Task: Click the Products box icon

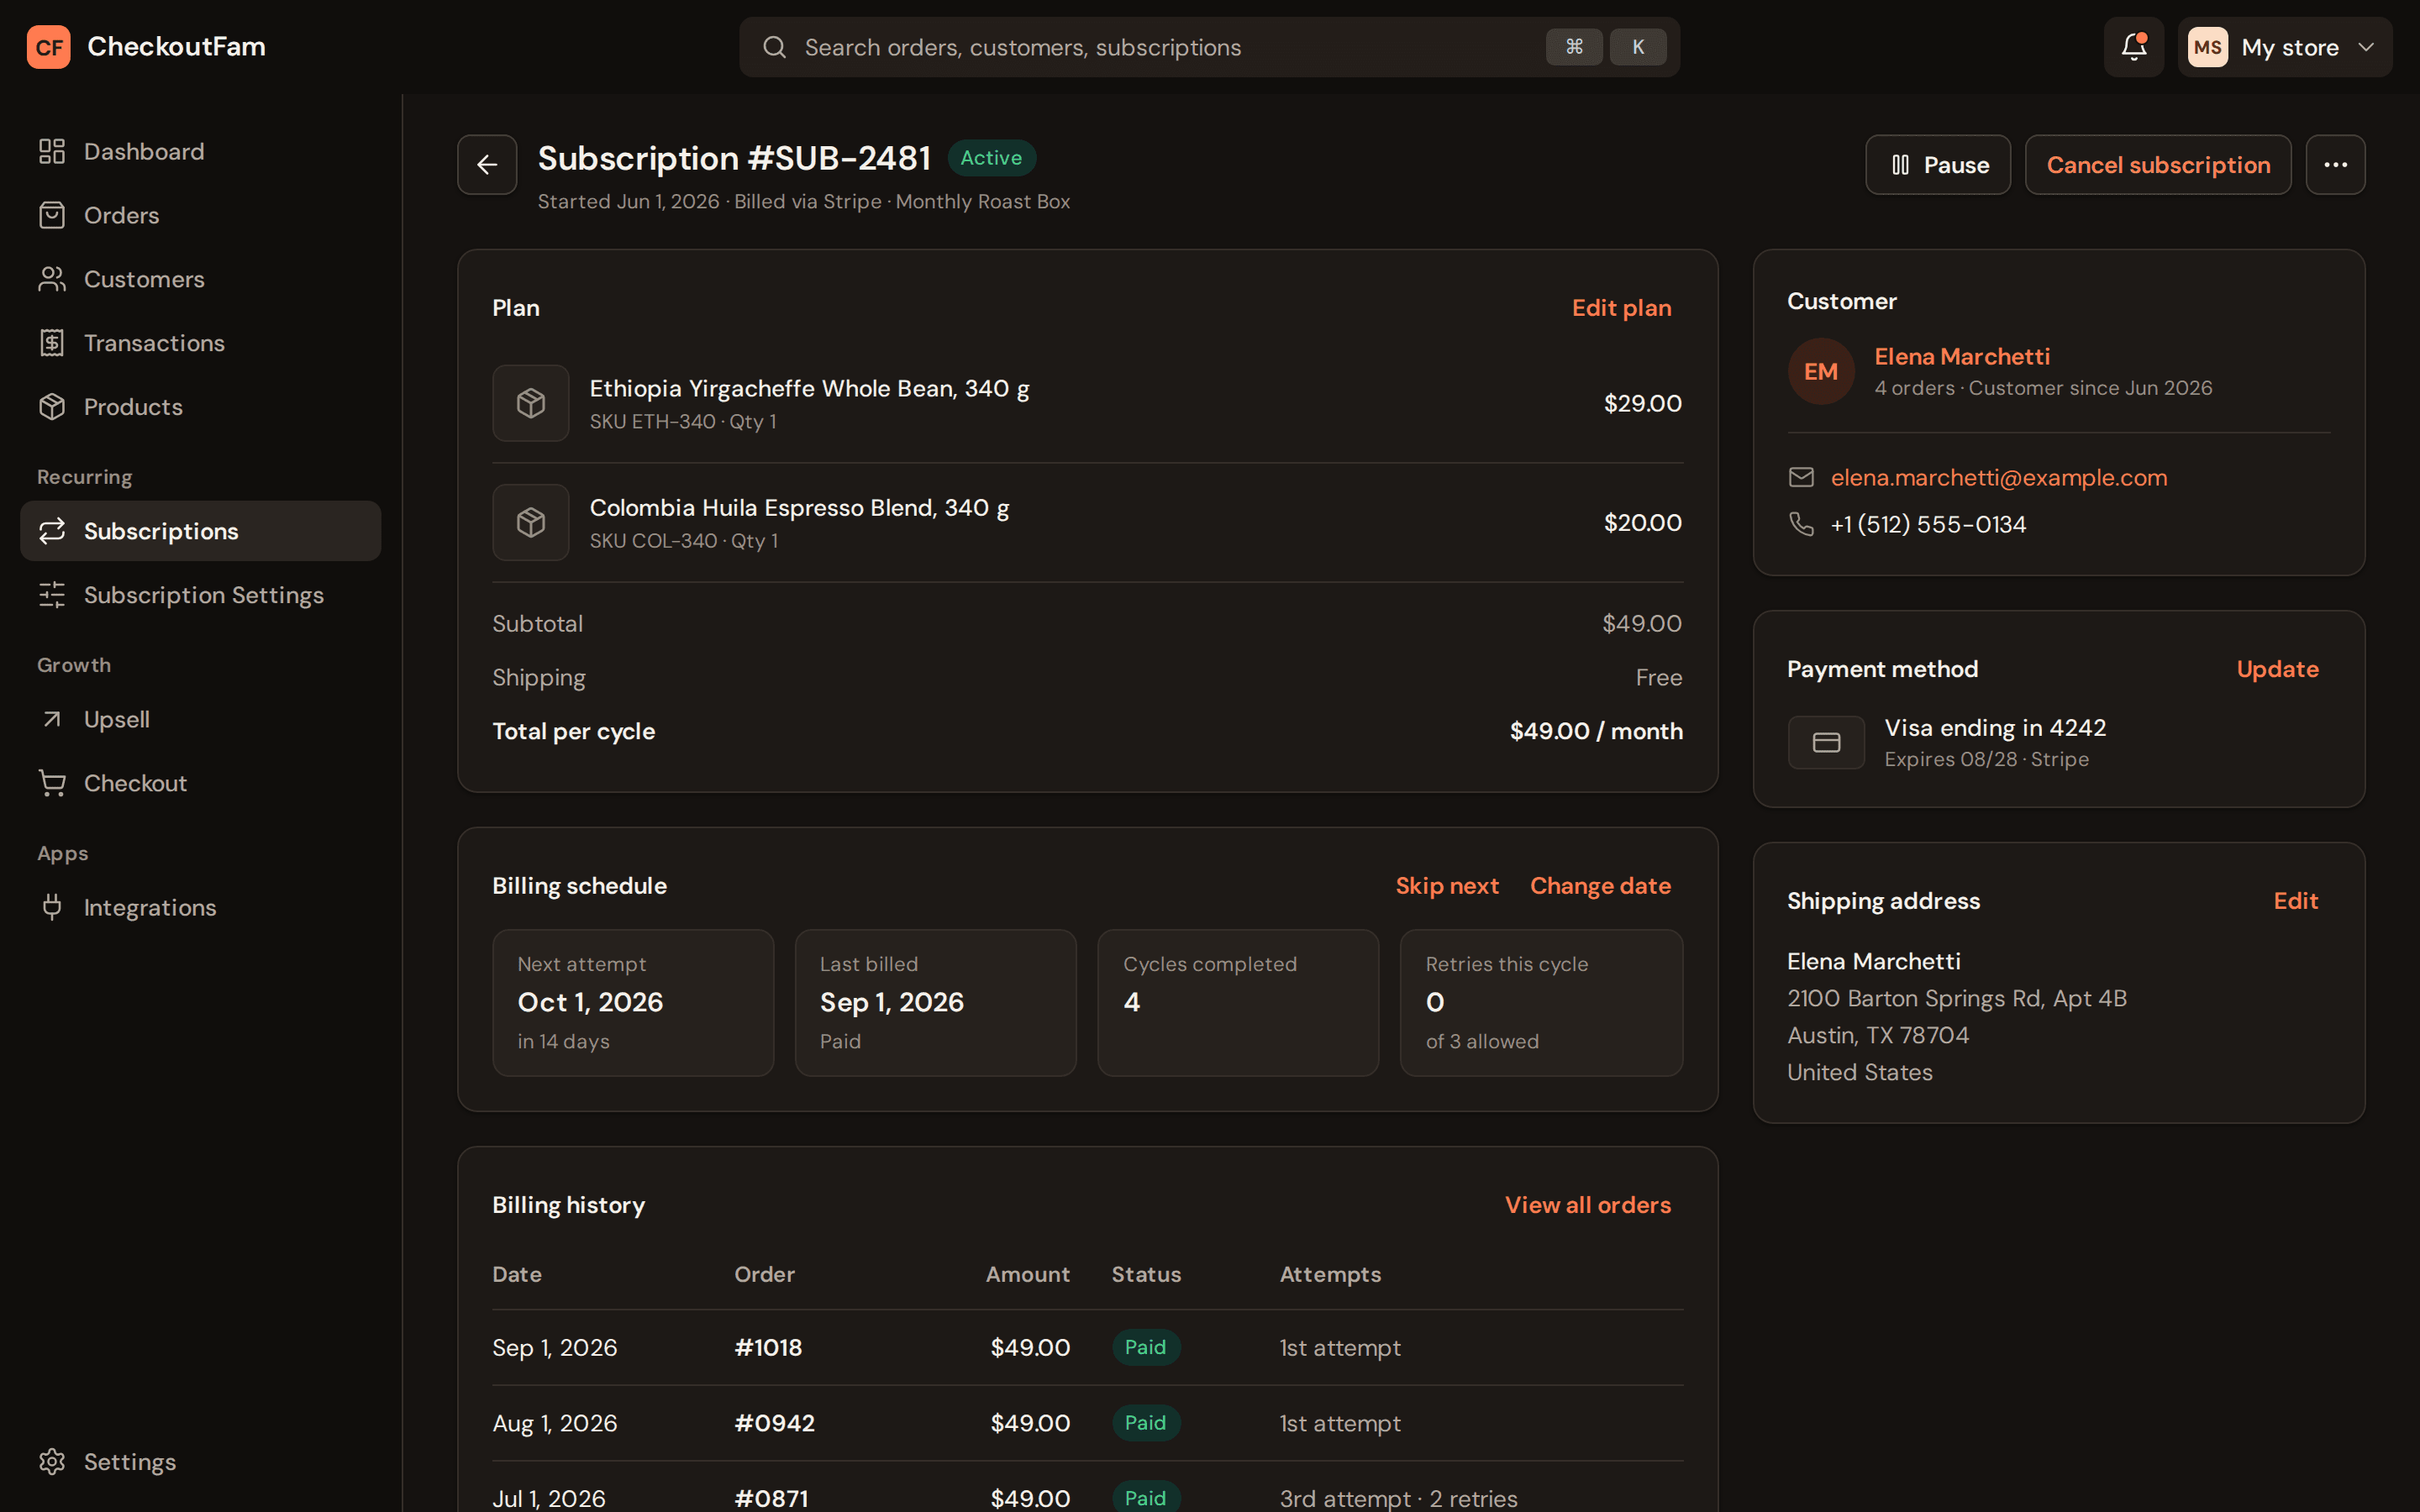Action: point(52,407)
